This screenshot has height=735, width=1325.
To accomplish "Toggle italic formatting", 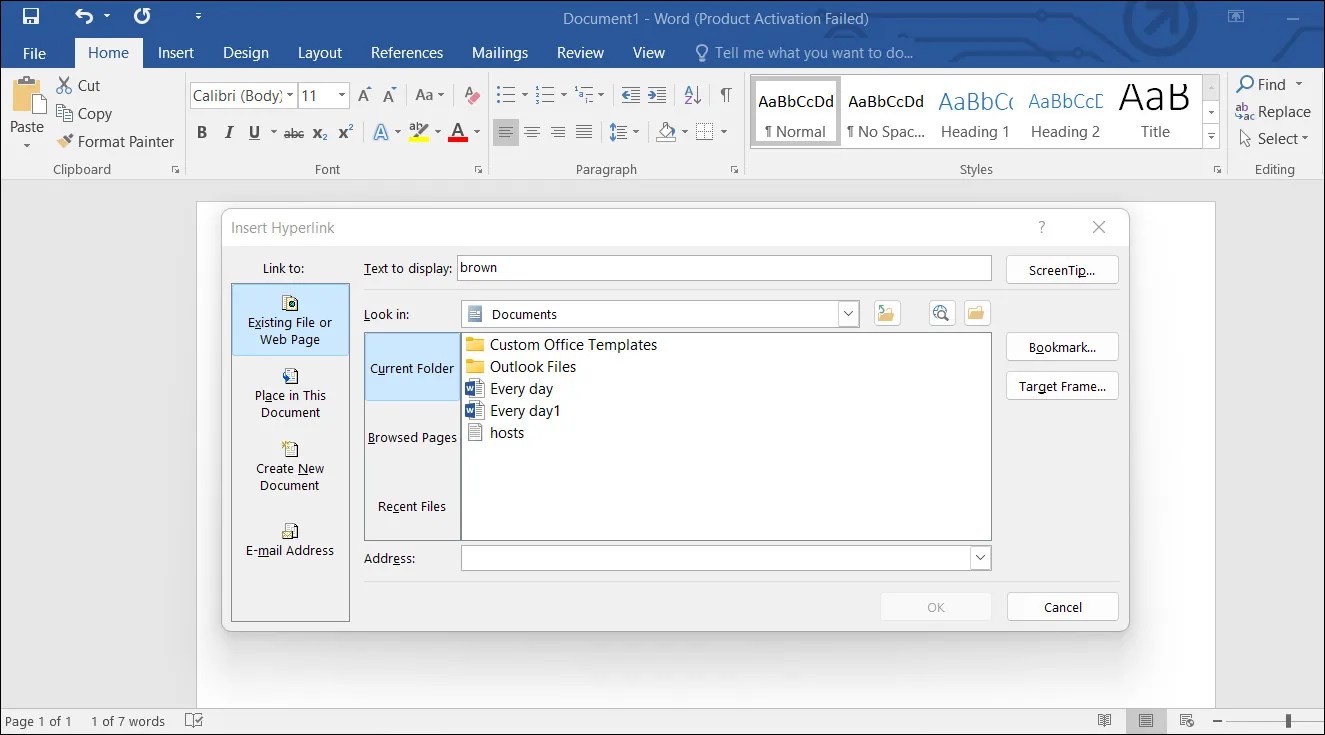I will (x=228, y=132).
